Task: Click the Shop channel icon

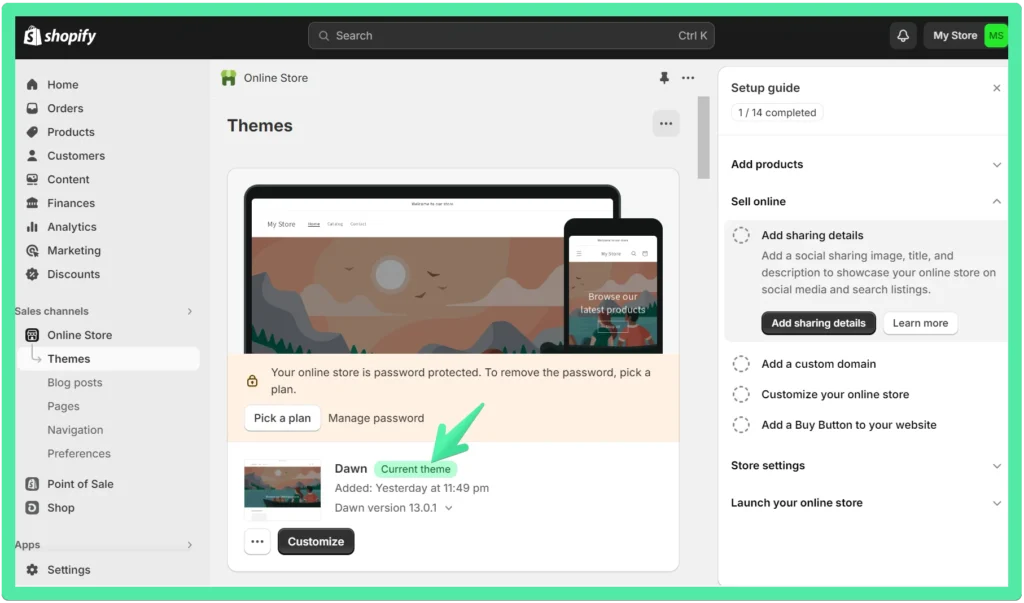Action: tap(32, 508)
